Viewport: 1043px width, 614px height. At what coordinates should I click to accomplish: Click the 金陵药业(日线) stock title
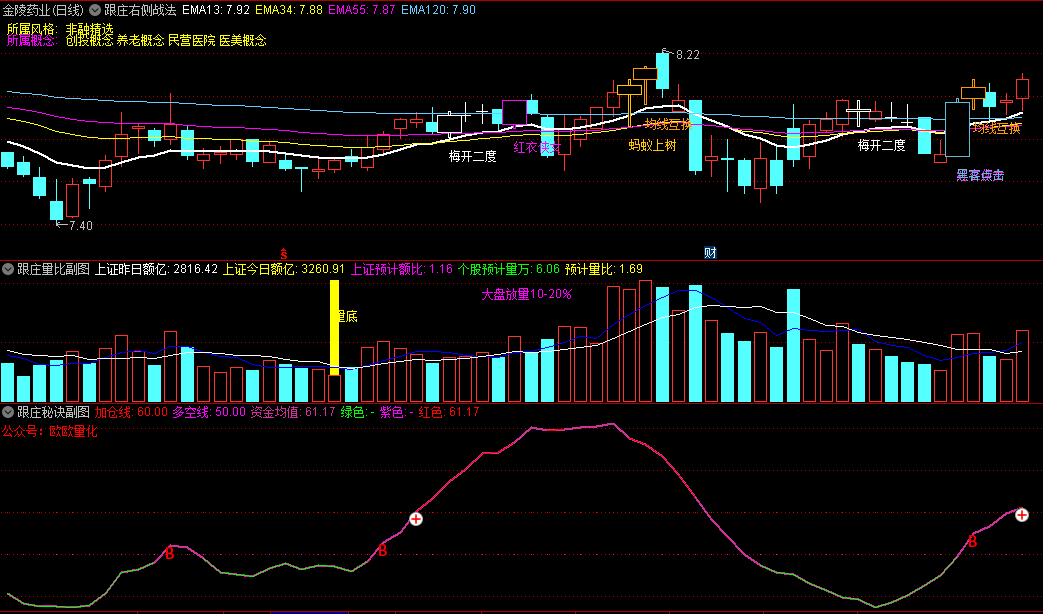(43, 10)
